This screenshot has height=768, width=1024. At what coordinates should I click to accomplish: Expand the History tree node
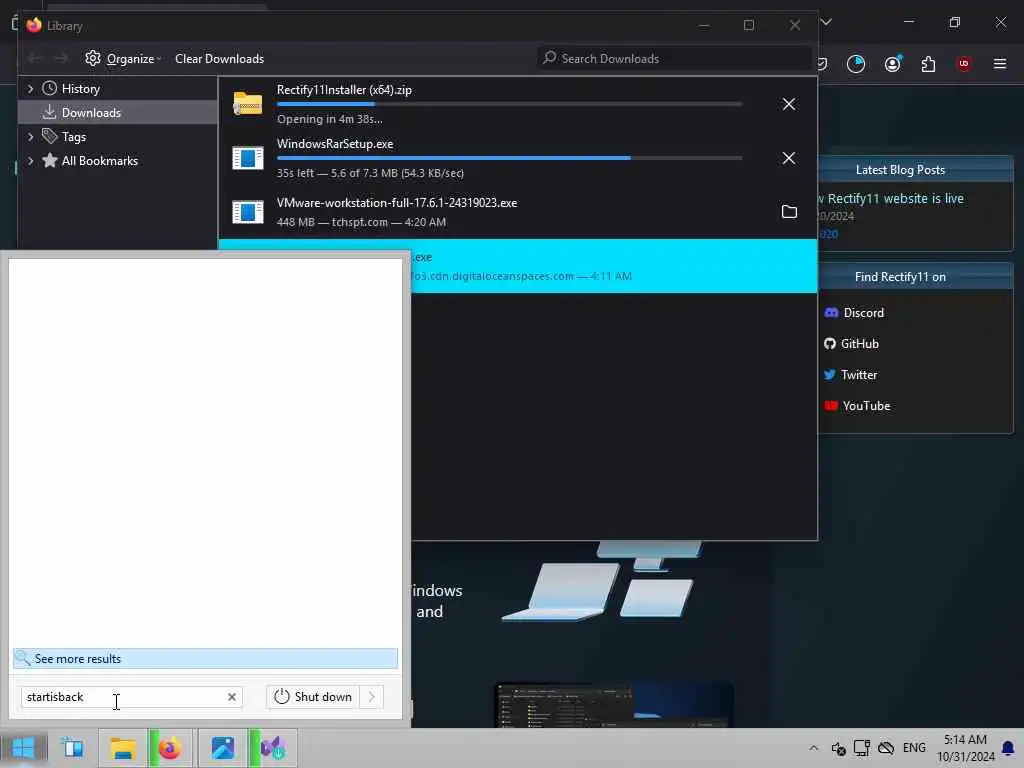click(30, 88)
